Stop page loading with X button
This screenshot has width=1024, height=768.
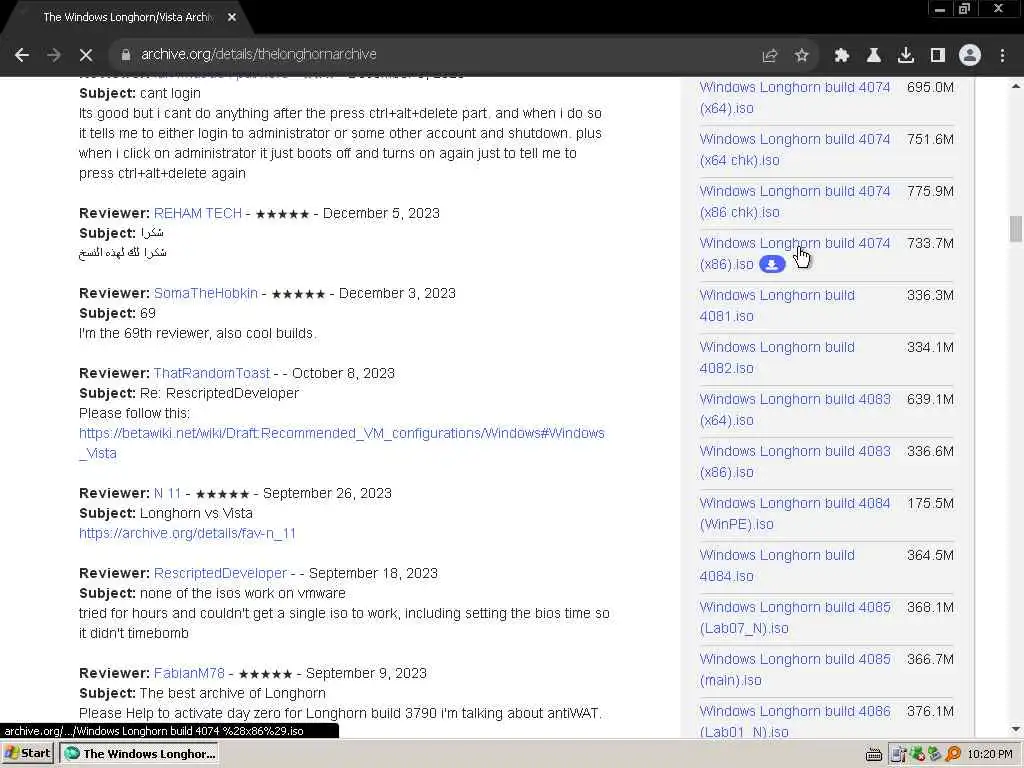(86, 55)
